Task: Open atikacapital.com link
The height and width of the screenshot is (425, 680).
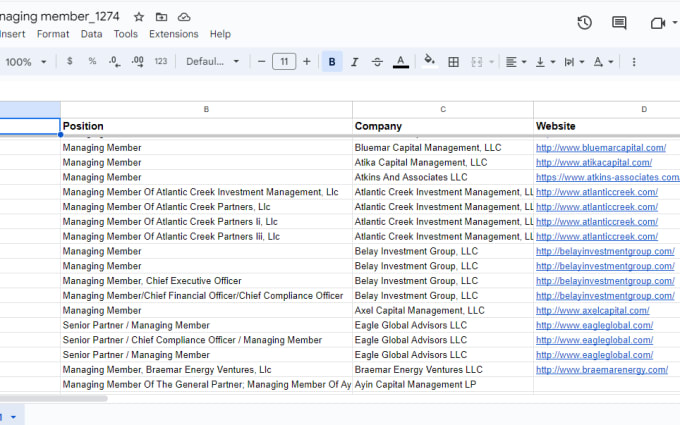Action: click(x=594, y=163)
